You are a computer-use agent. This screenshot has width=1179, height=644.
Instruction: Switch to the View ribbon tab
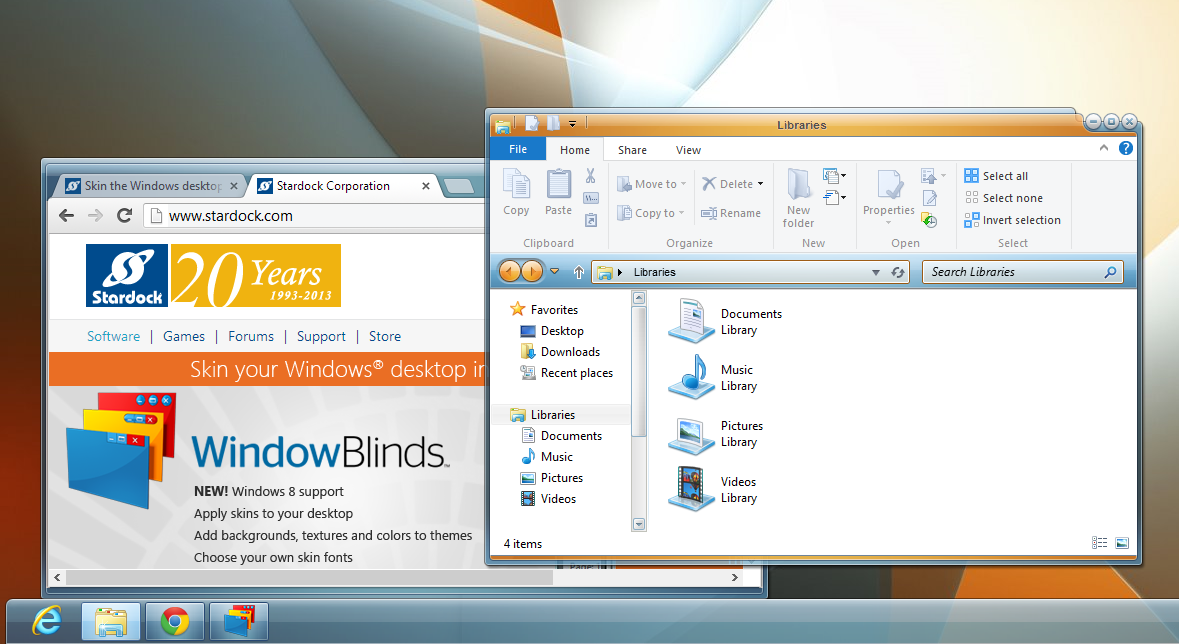[688, 150]
